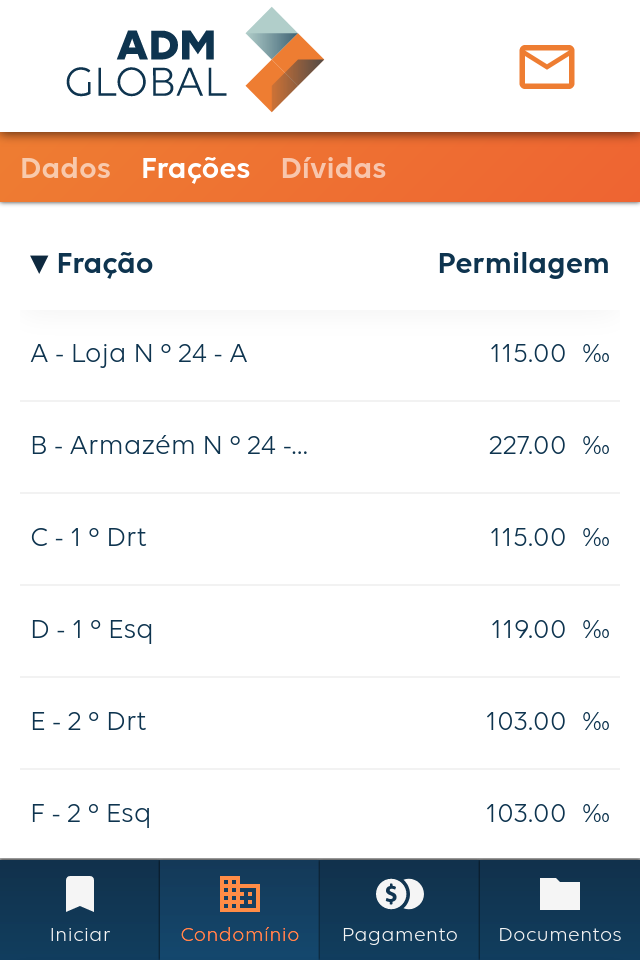Image resolution: width=640 pixels, height=960 pixels.
Task: Change sort order using the Fração arrow
Action: click(x=38, y=263)
